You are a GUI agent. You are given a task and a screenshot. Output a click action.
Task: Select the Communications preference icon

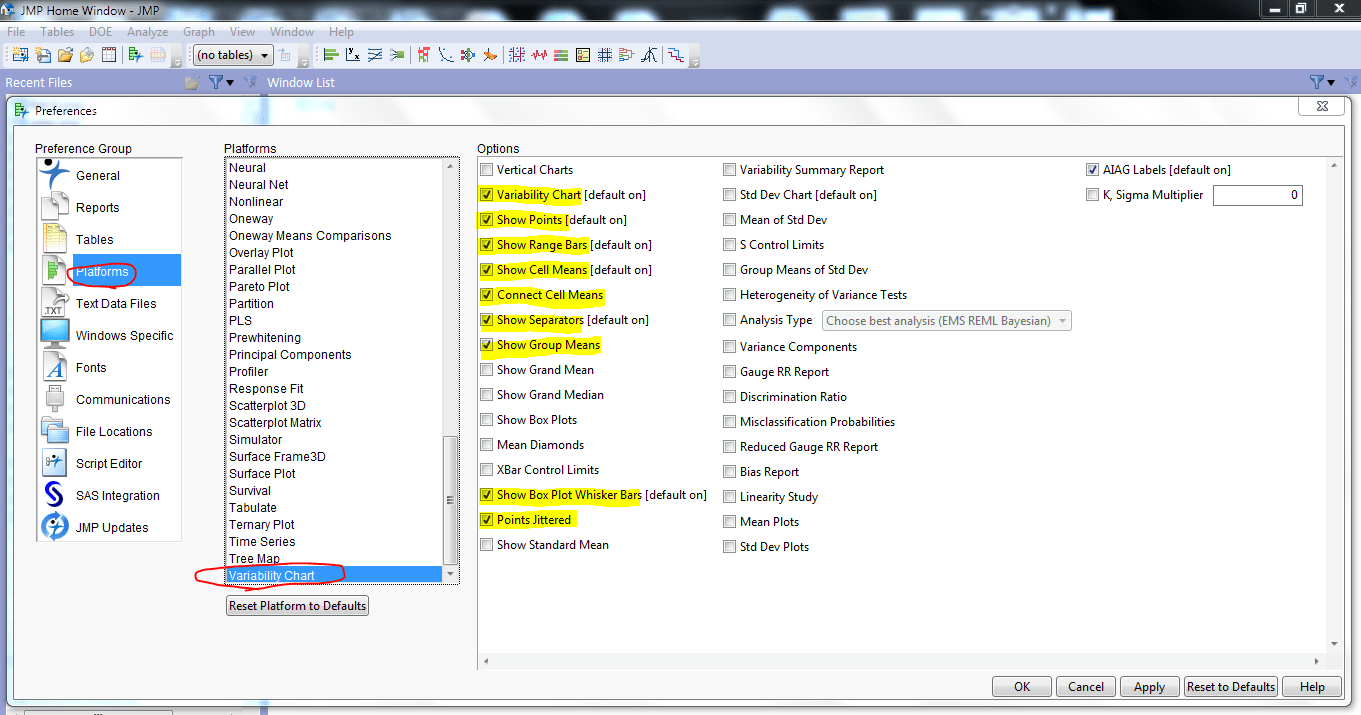tap(55, 398)
